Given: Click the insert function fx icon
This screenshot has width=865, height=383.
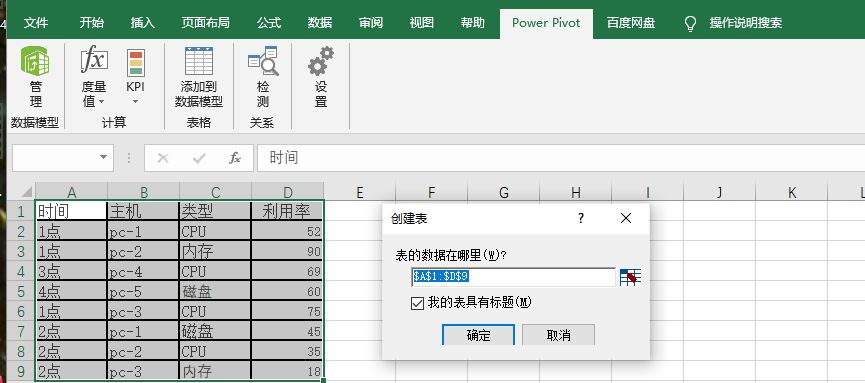Looking at the screenshot, I should tap(235, 158).
